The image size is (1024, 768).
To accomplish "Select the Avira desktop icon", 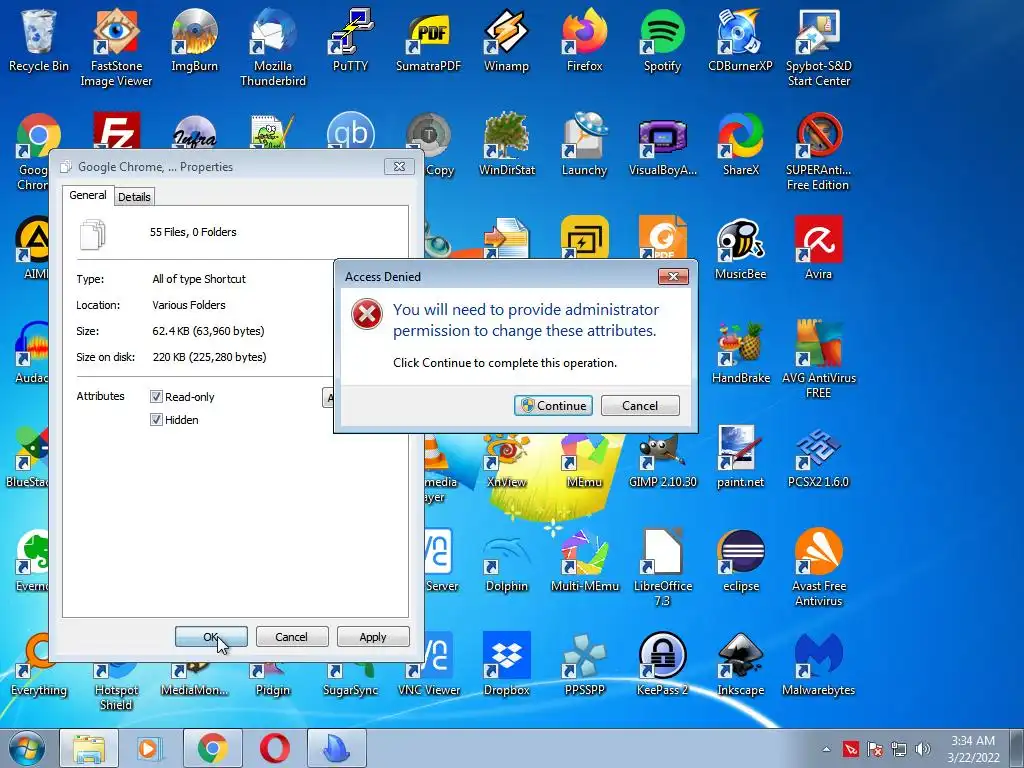I will pyautogui.click(x=818, y=248).
